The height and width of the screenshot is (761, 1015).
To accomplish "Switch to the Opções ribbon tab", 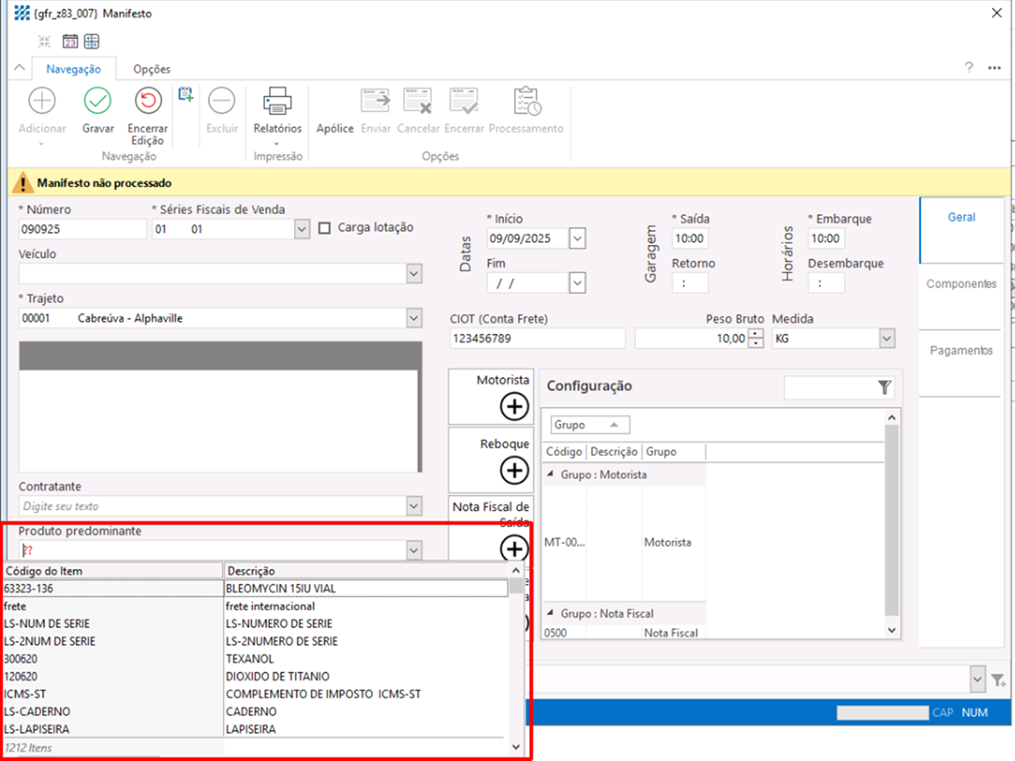I will [x=152, y=69].
